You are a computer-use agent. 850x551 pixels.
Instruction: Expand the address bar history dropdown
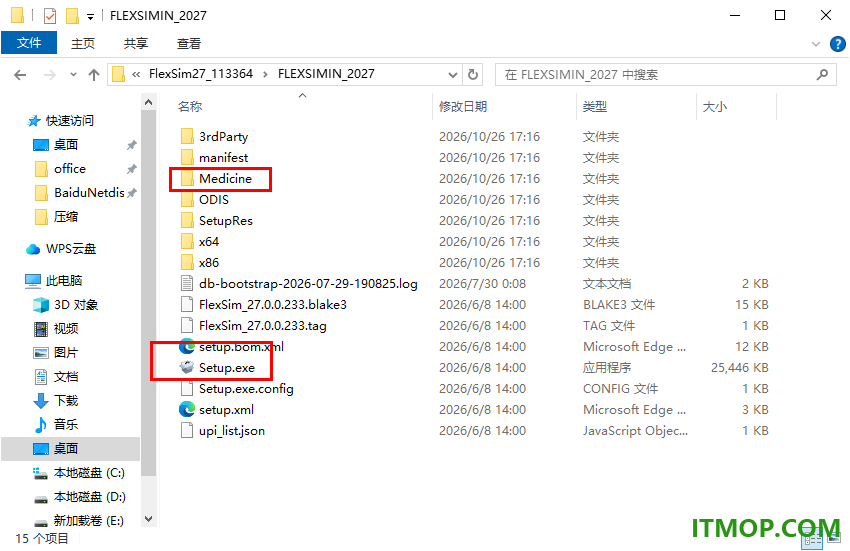coord(453,75)
